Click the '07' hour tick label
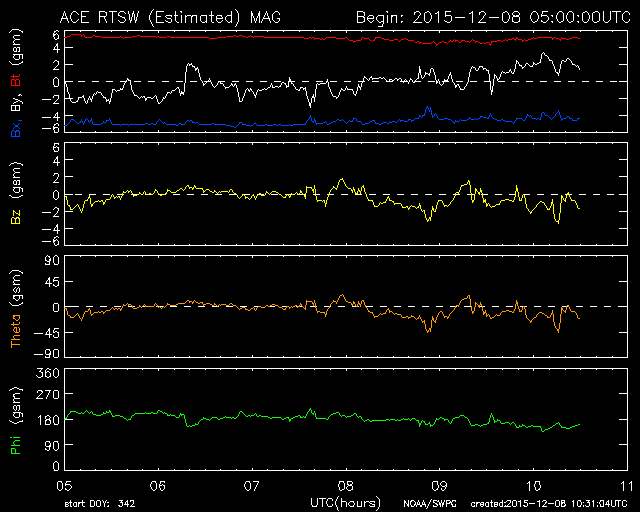640x512 pixels. pyautogui.click(x=252, y=486)
